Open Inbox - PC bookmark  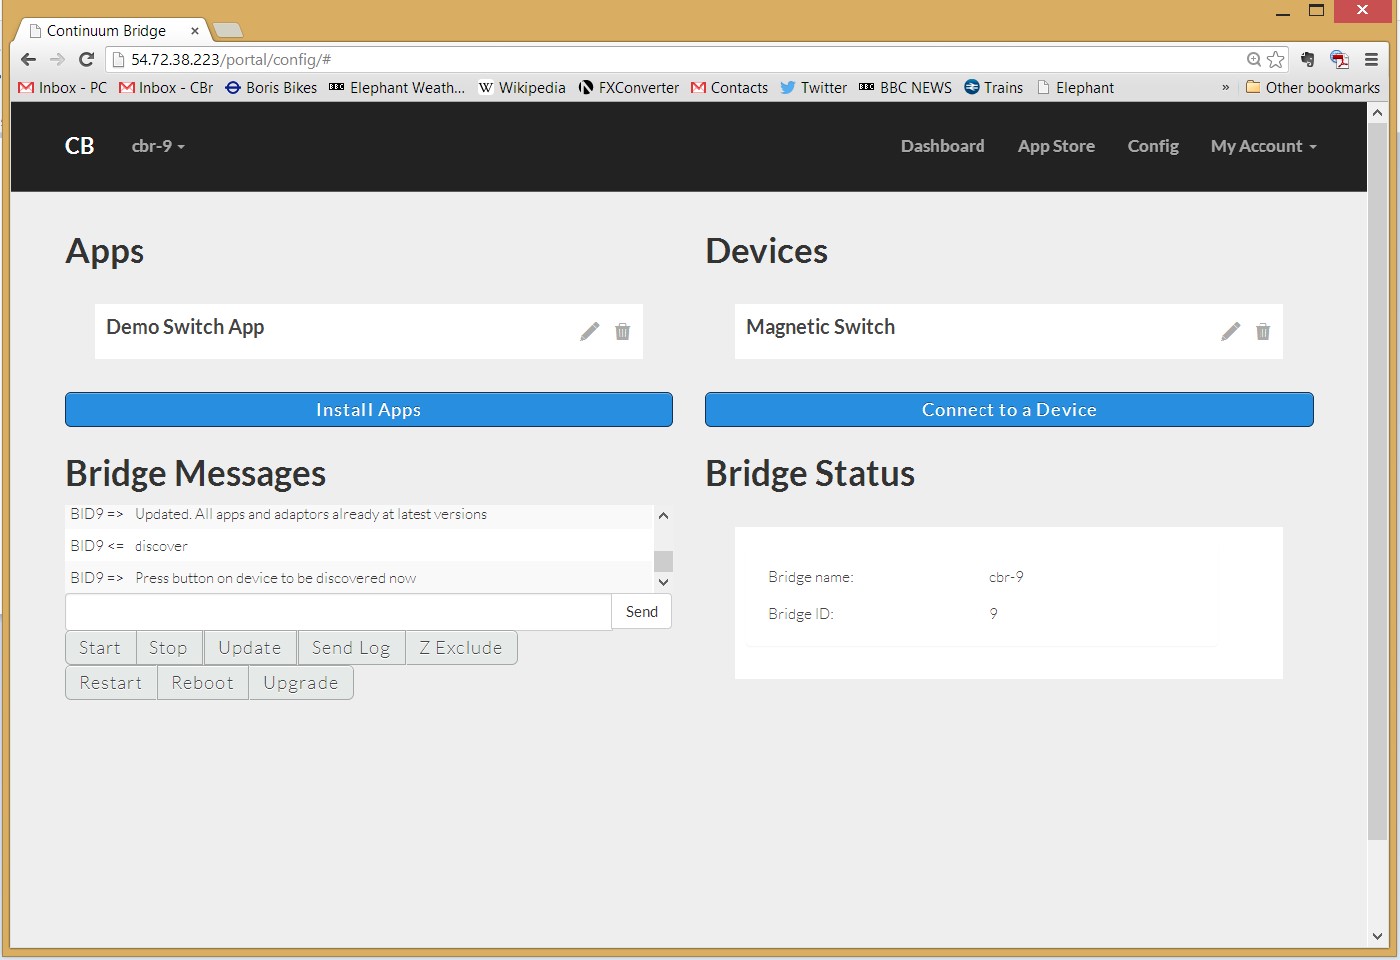point(62,87)
